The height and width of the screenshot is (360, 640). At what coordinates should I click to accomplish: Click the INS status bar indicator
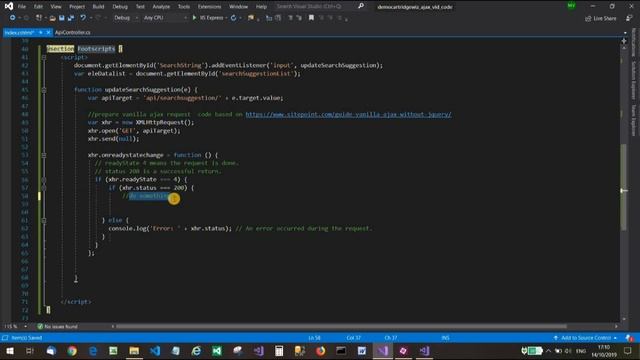(x=445, y=338)
